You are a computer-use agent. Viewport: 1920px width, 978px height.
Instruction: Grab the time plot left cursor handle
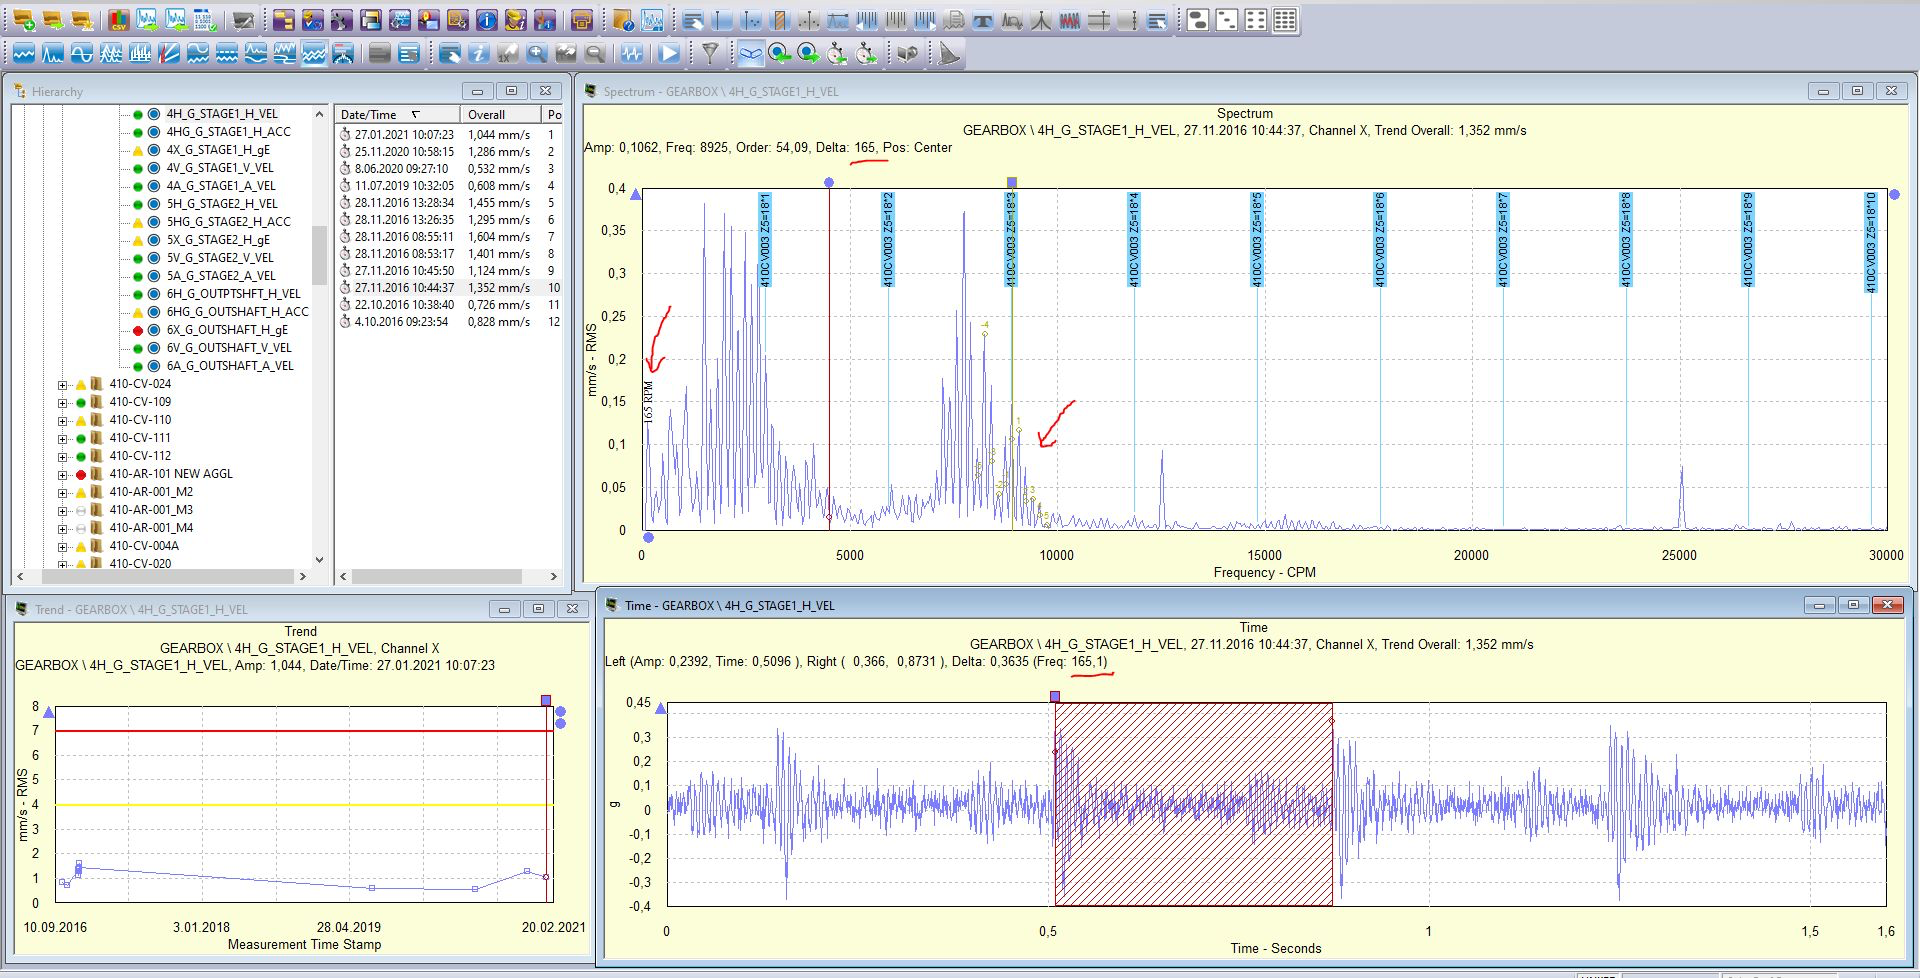[x=1055, y=696]
